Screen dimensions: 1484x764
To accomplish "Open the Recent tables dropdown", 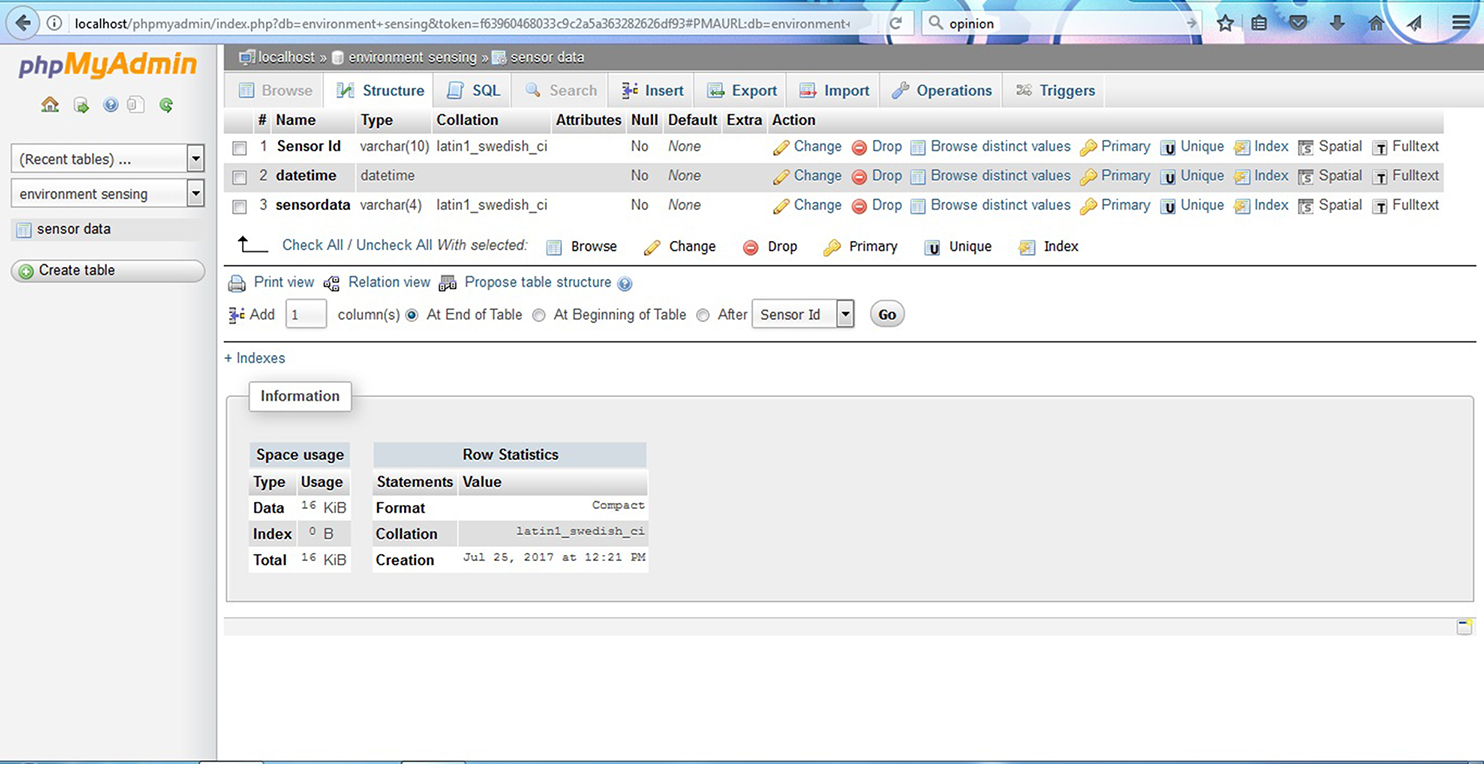I will point(108,159).
